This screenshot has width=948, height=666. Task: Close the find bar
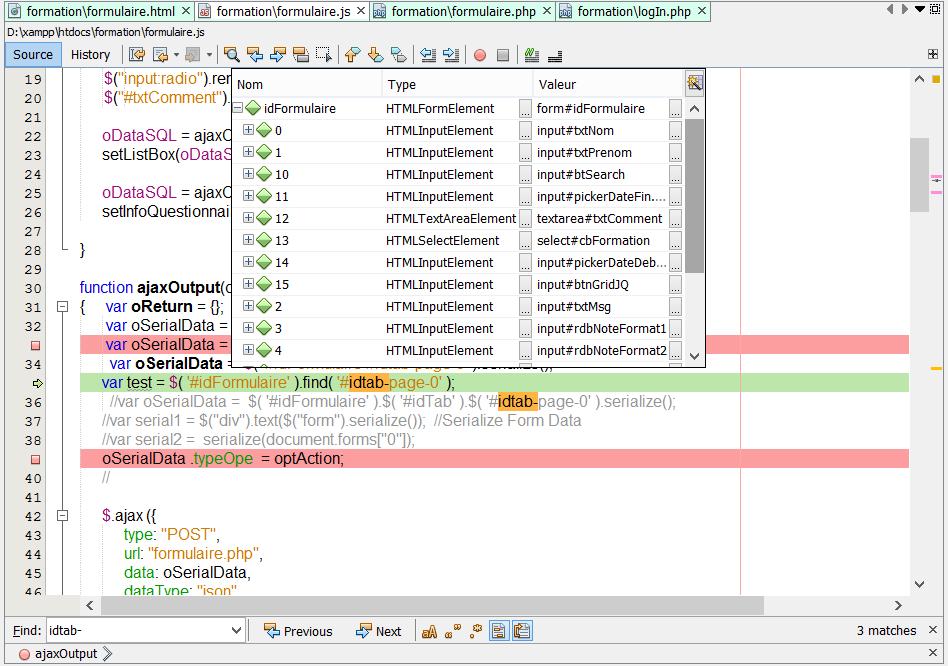932,630
